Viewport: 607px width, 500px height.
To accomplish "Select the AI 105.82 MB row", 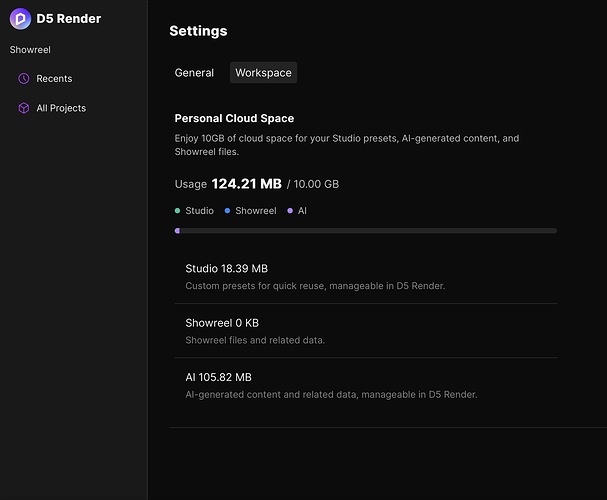I will click(365, 385).
